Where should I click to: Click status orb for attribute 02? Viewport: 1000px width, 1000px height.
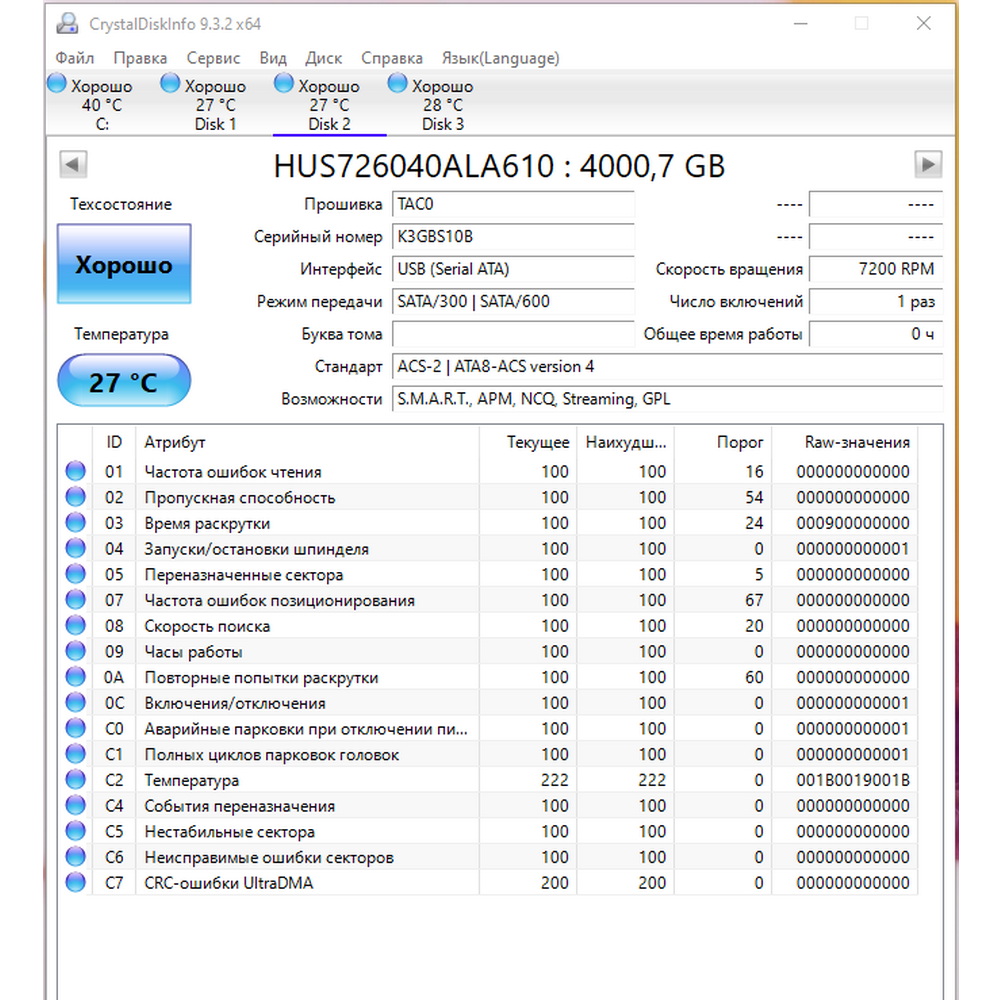pyautogui.click(x=75, y=497)
